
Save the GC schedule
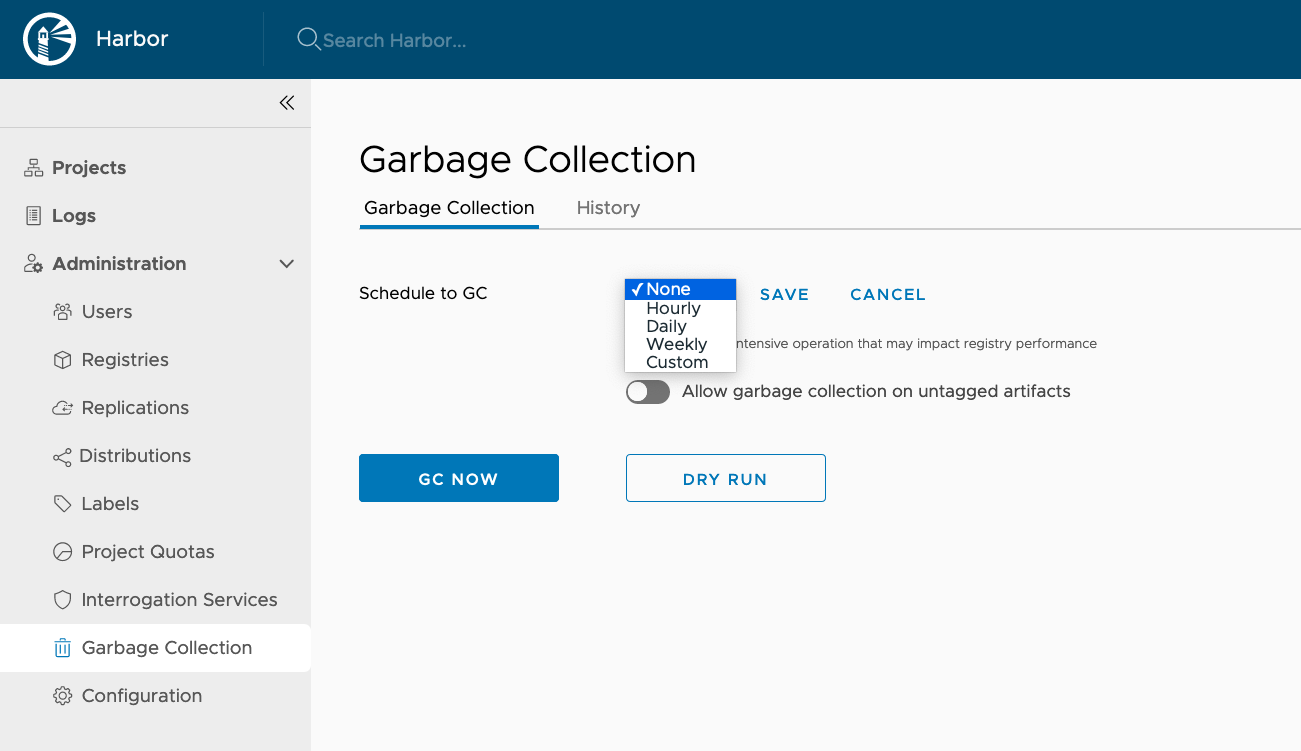[x=785, y=295]
